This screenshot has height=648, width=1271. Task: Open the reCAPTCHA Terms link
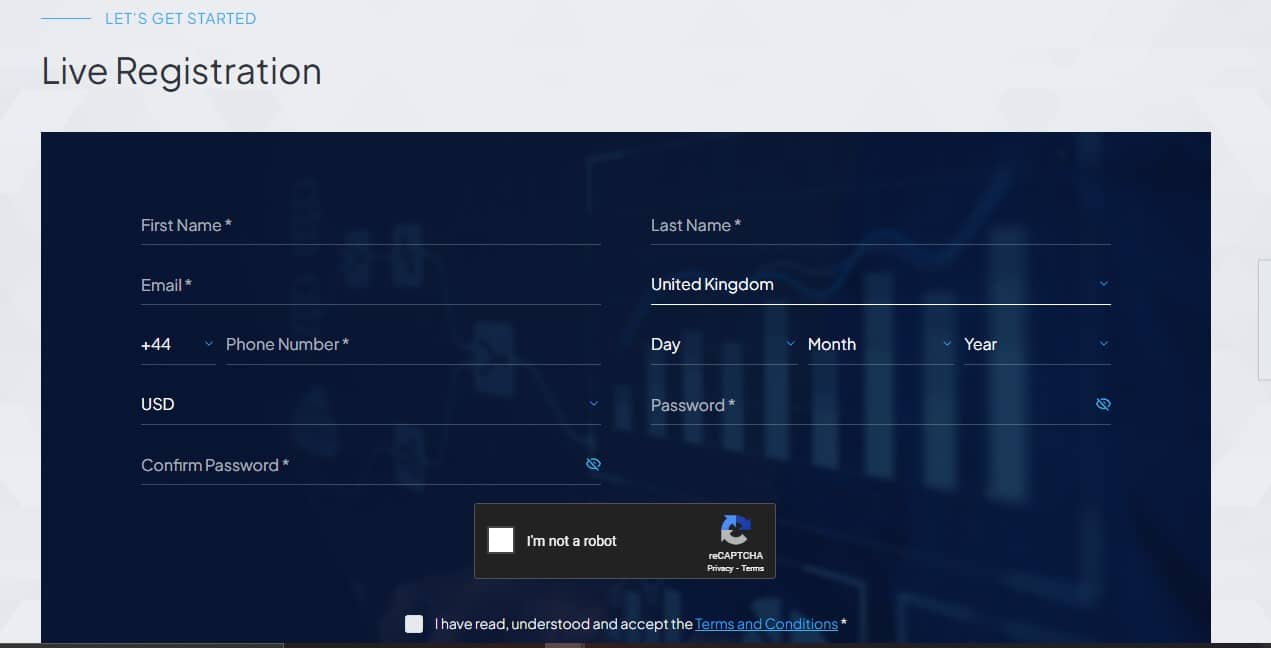coord(753,568)
